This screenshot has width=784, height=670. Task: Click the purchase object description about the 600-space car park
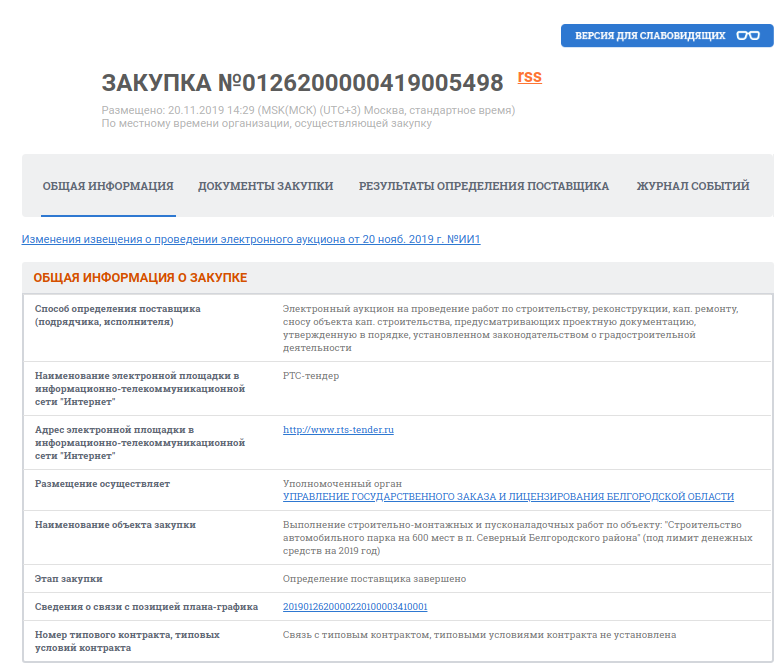[x=517, y=537]
